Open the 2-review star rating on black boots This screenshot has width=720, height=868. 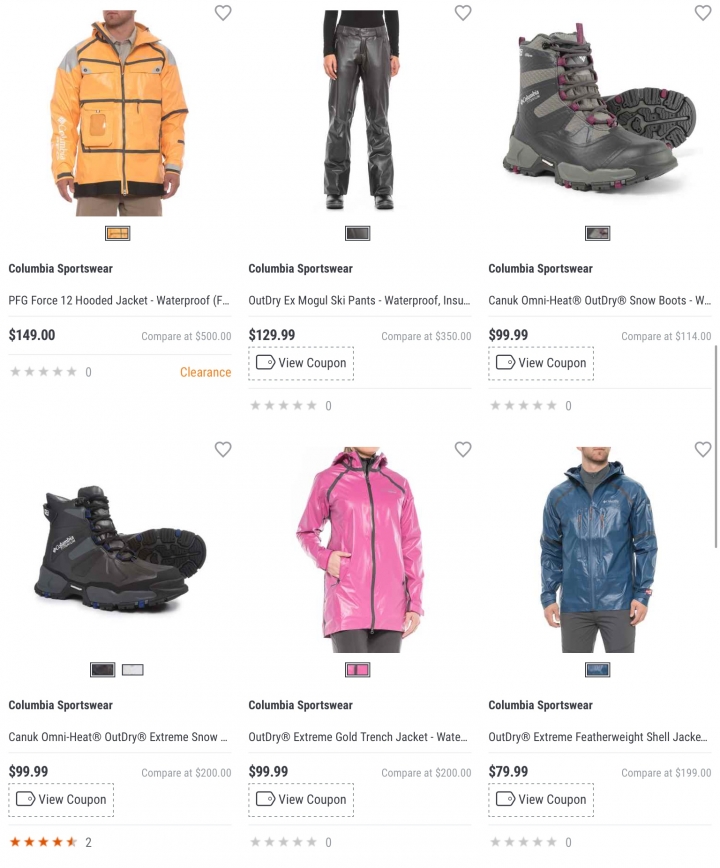click(x=50, y=843)
